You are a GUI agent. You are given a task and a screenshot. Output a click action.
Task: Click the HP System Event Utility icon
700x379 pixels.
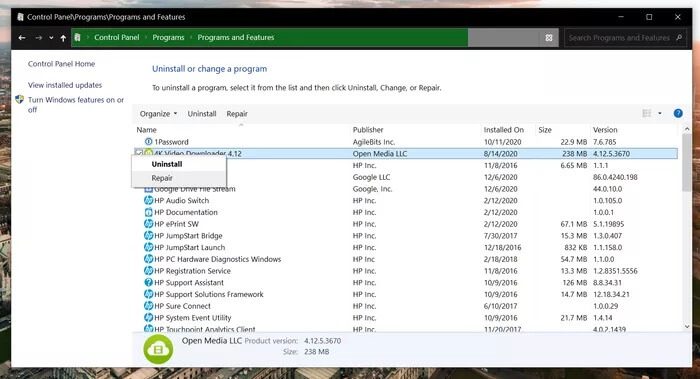(x=149, y=317)
